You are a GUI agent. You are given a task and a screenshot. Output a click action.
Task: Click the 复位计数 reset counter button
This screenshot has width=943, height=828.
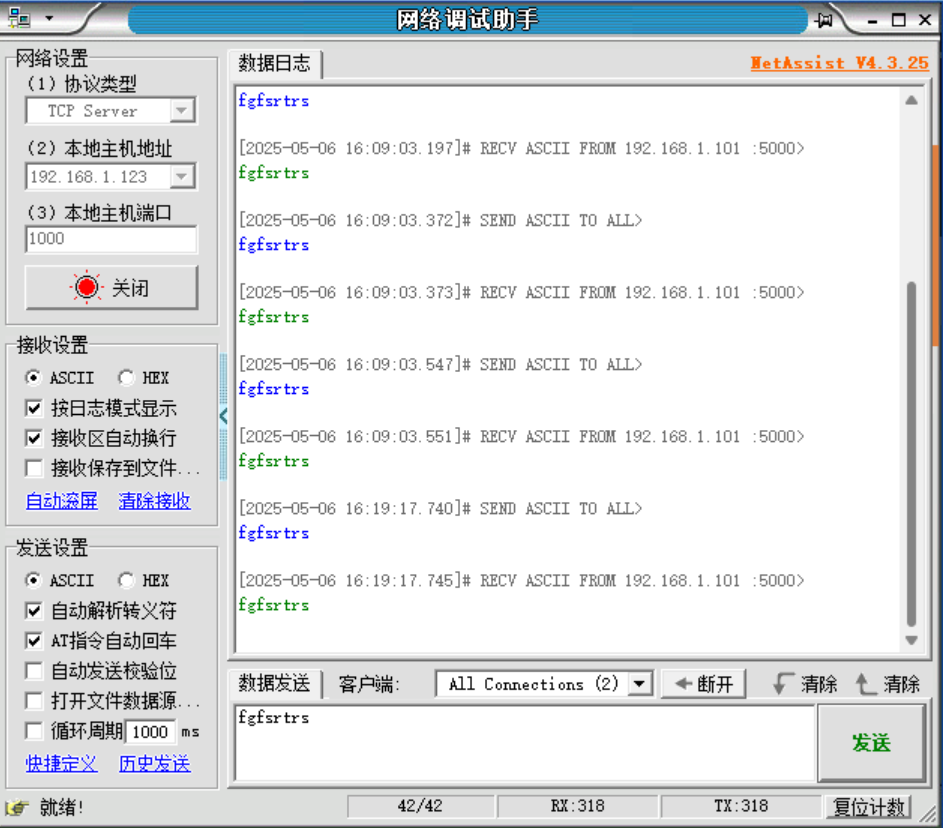pyautogui.click(x=868, y=807)
